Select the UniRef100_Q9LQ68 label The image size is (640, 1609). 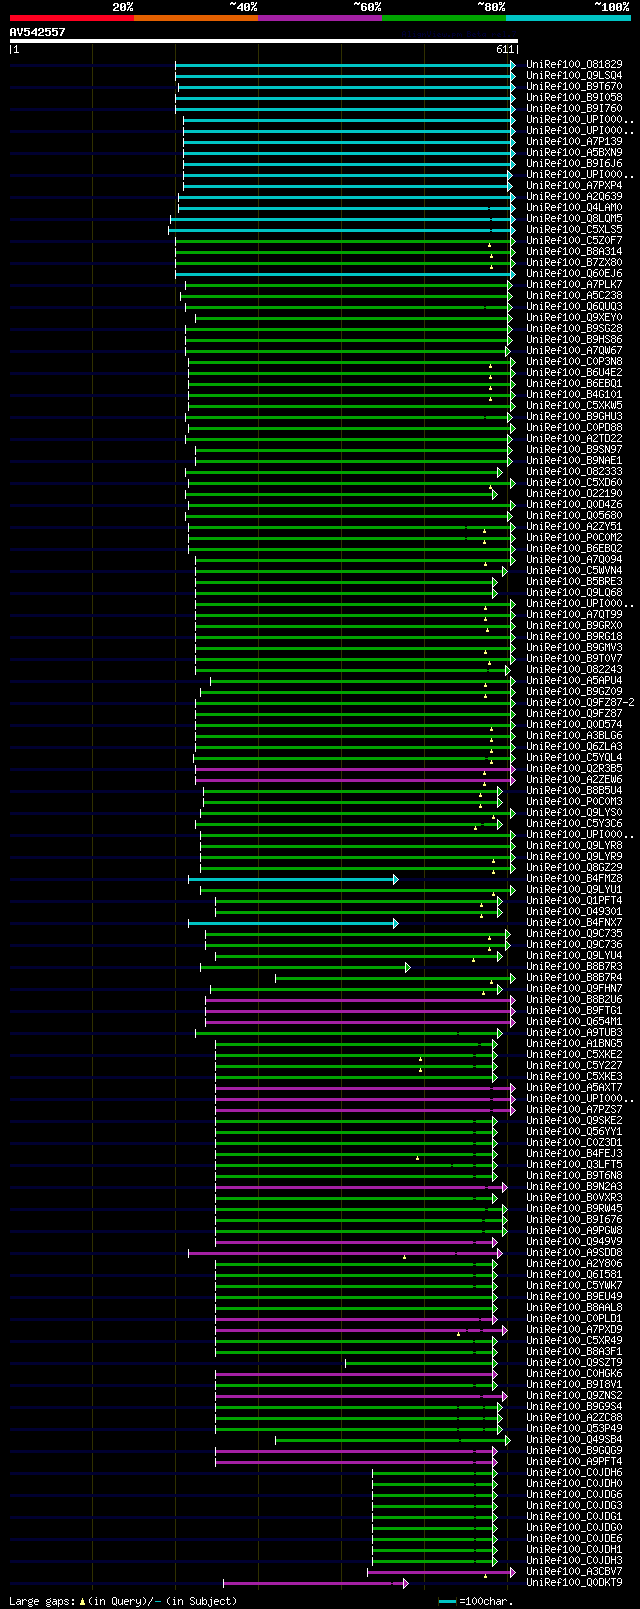point(574,593)
